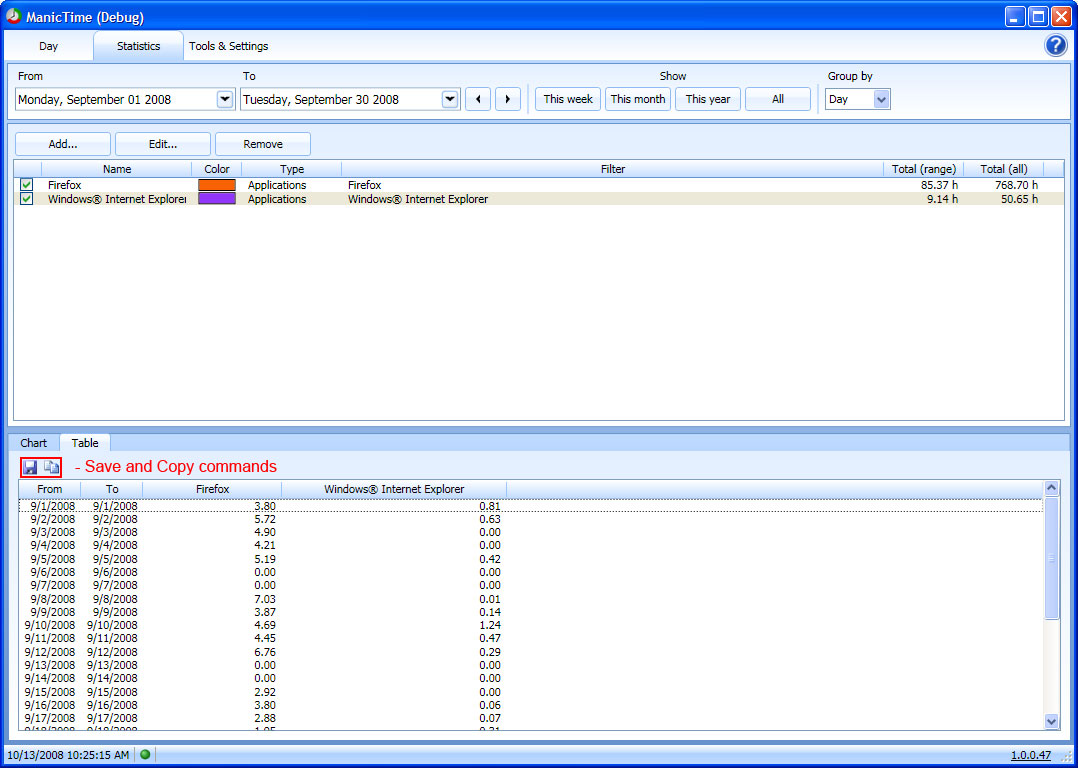Screen dimensions: 1078x768
Task: Click the From date field text
Action: (94, 100)
